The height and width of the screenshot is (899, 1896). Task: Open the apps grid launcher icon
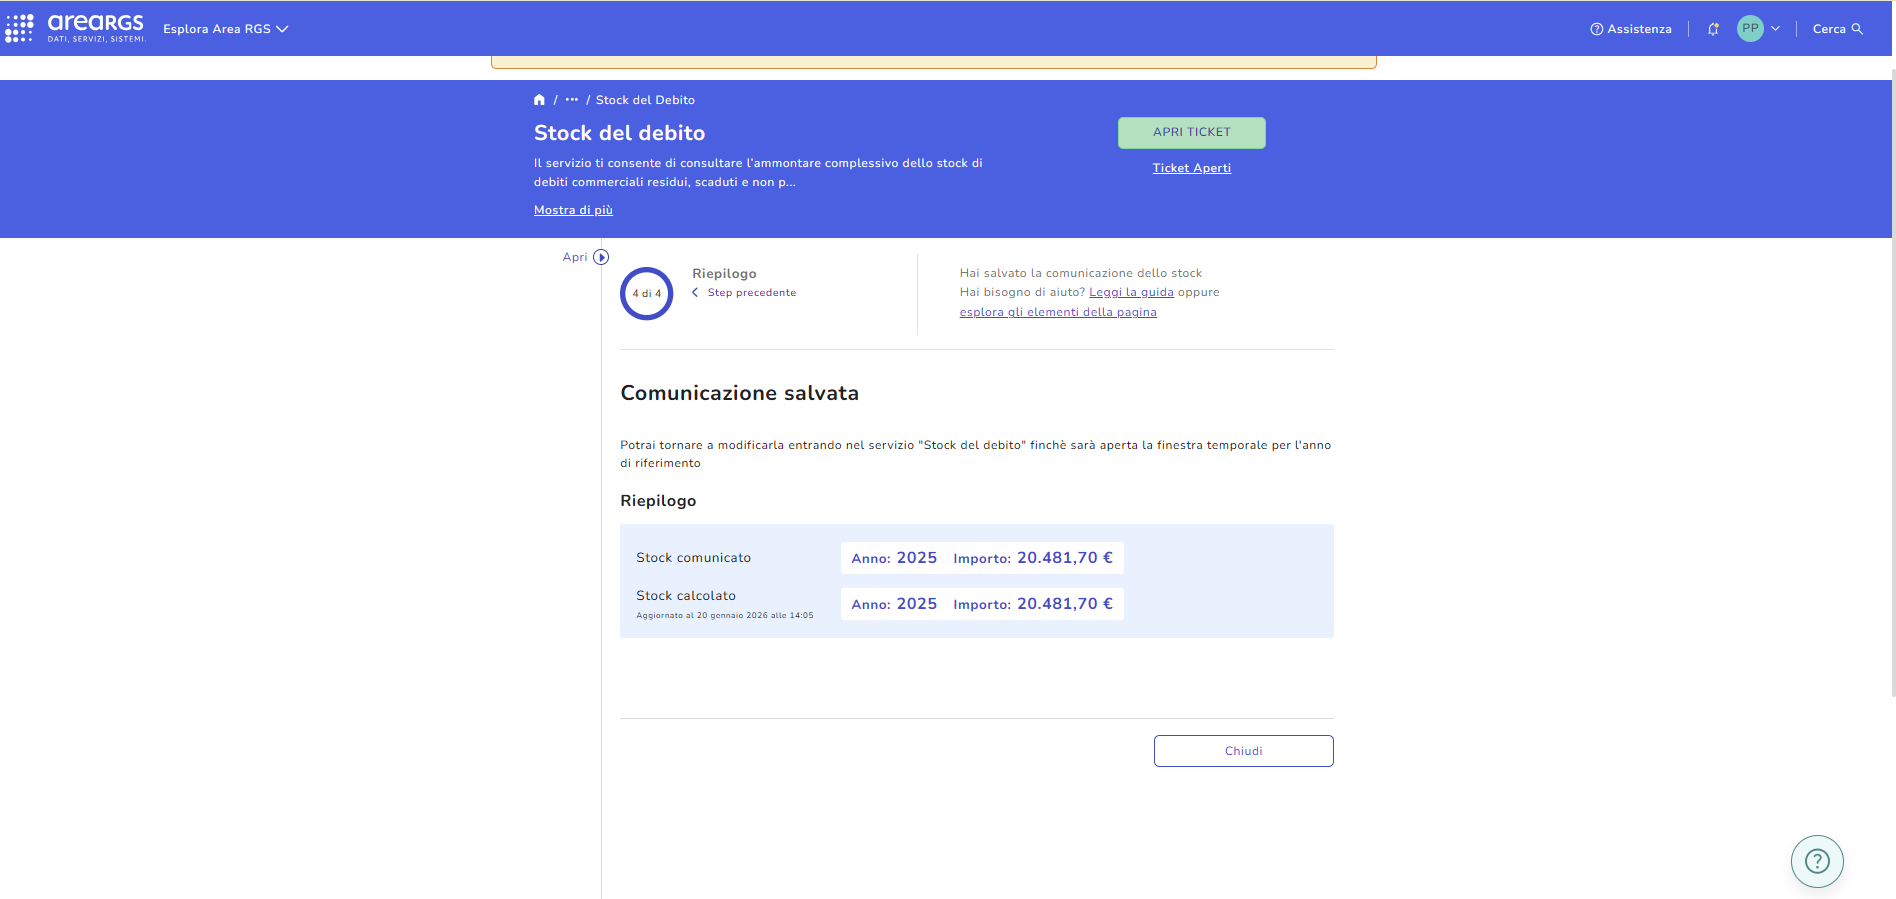[x=19, y=28]
